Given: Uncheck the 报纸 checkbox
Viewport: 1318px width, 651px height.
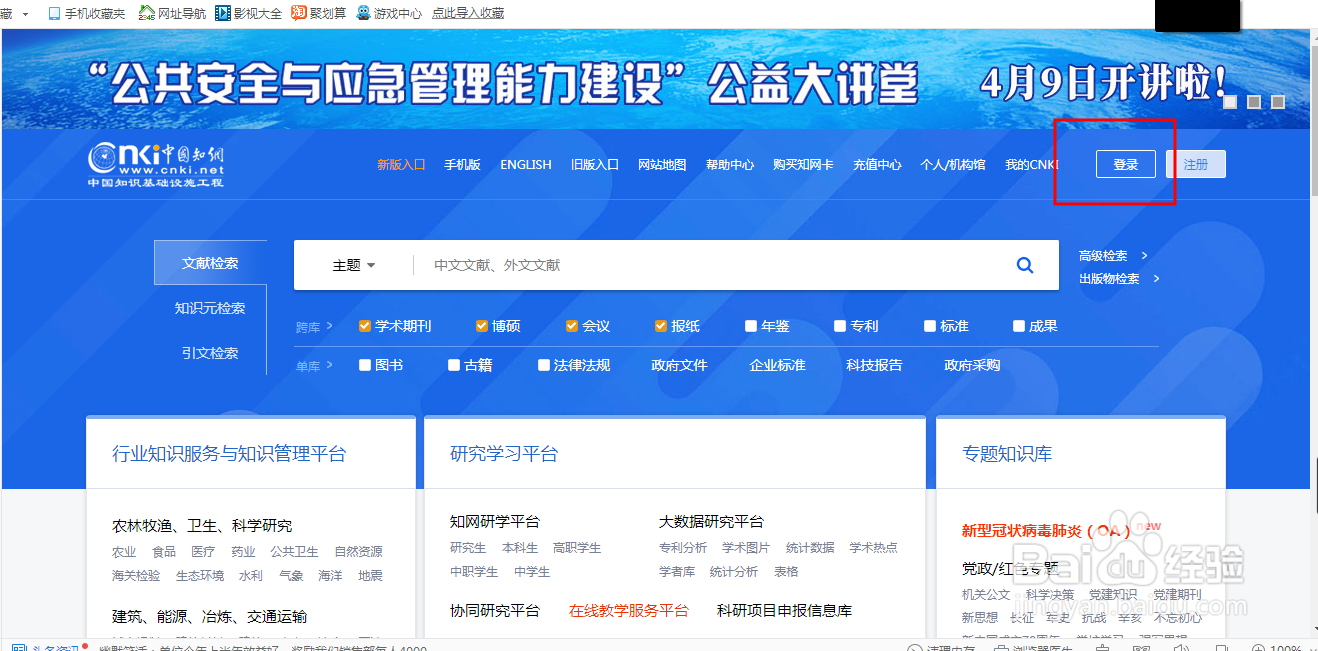Looking at the screenshot, I should click(661, 326).
